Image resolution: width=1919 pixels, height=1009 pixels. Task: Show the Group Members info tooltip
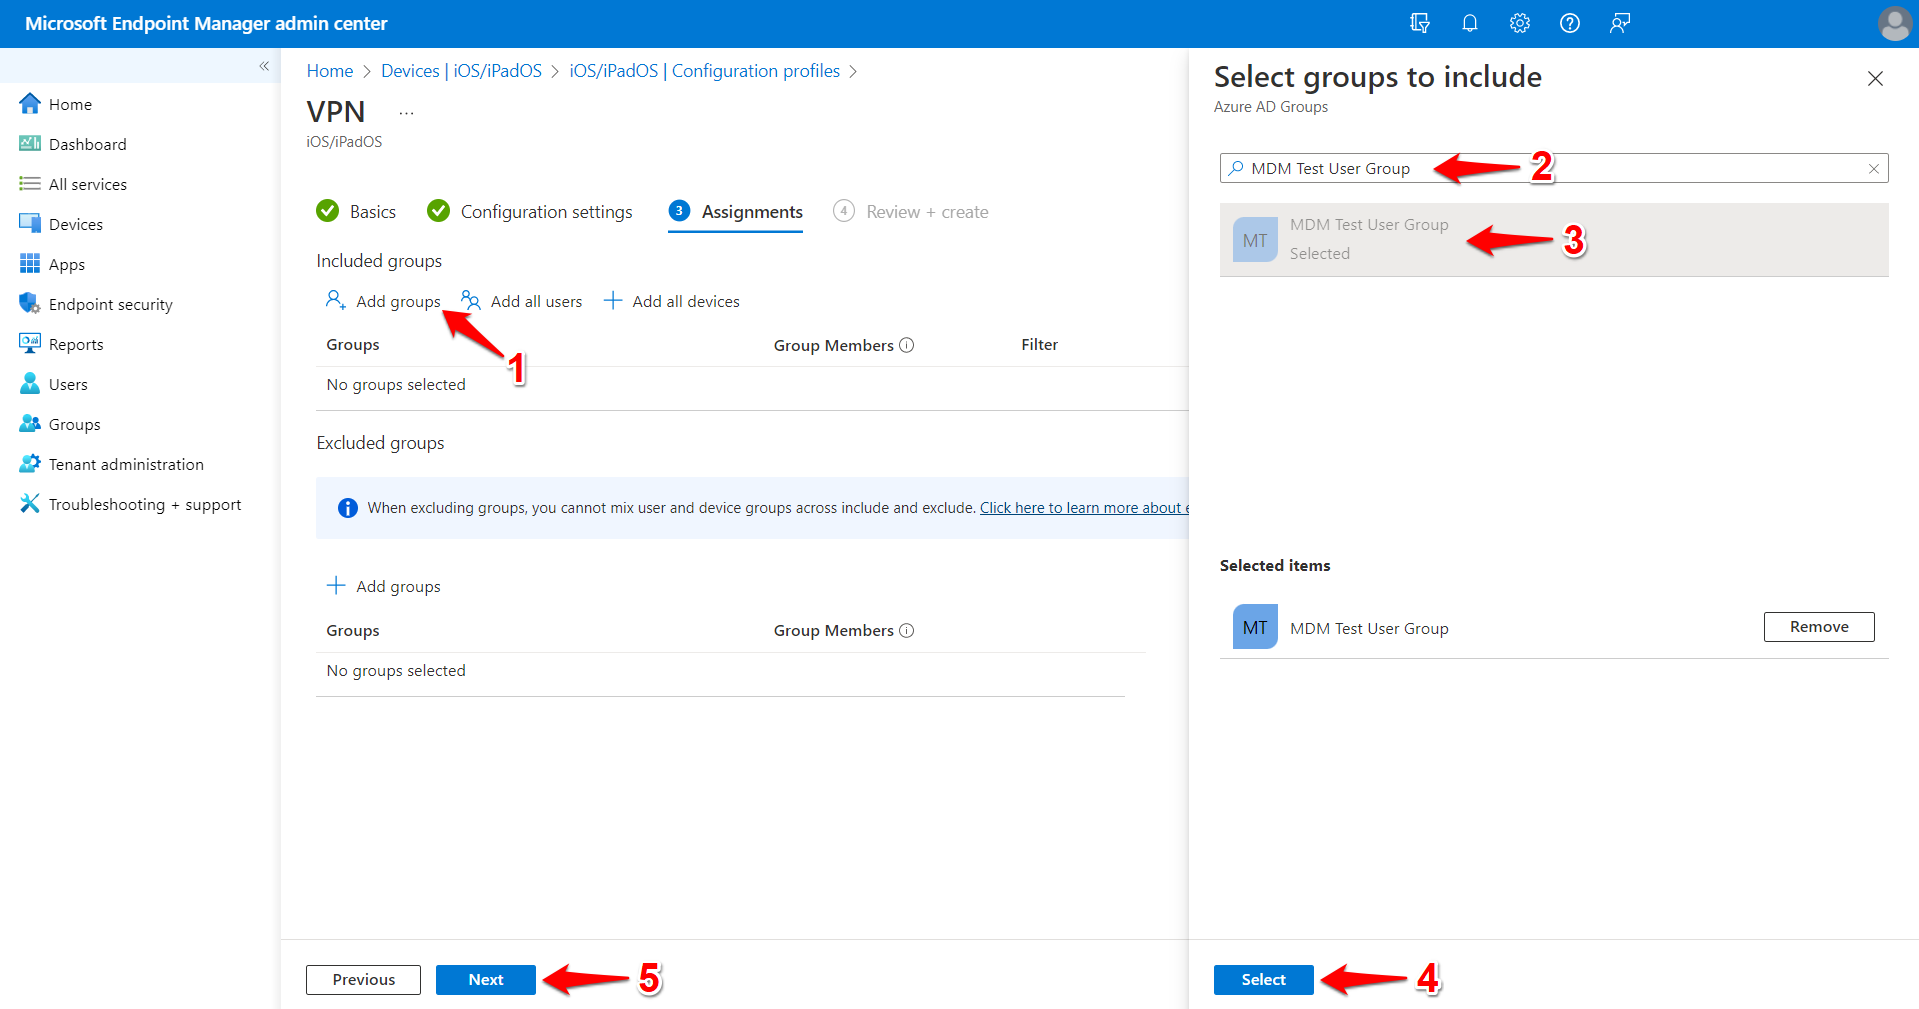coord(907,345)
